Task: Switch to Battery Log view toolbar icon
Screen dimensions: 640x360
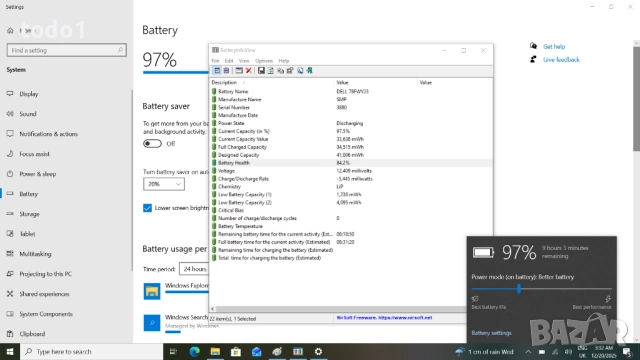Action: coord(227,71)
